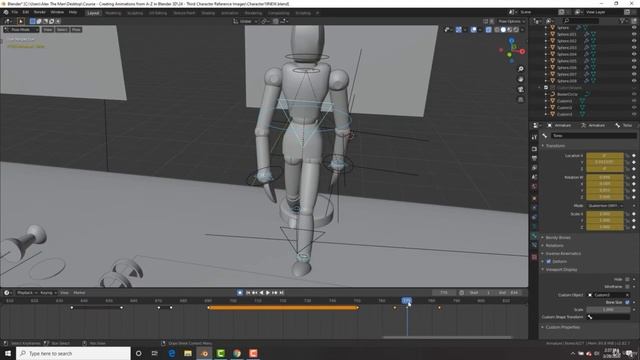
Task: Open the Pose Mode dropdown
Action: click(21, 30)
